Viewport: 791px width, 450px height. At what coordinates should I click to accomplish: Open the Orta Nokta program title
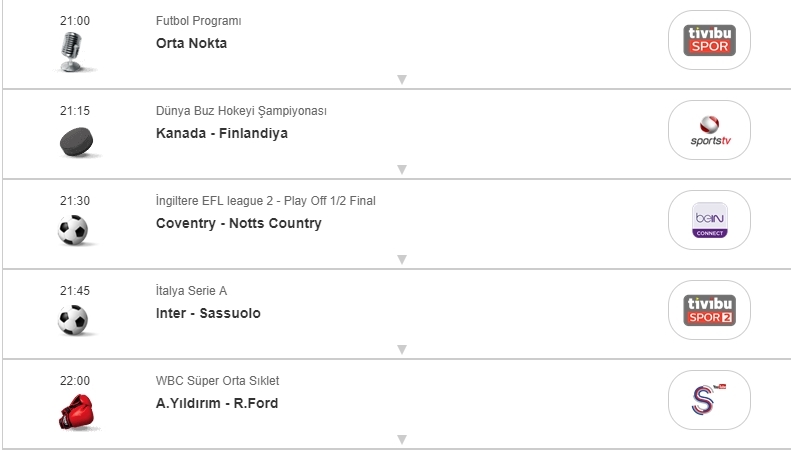click(x=191, y=43)
